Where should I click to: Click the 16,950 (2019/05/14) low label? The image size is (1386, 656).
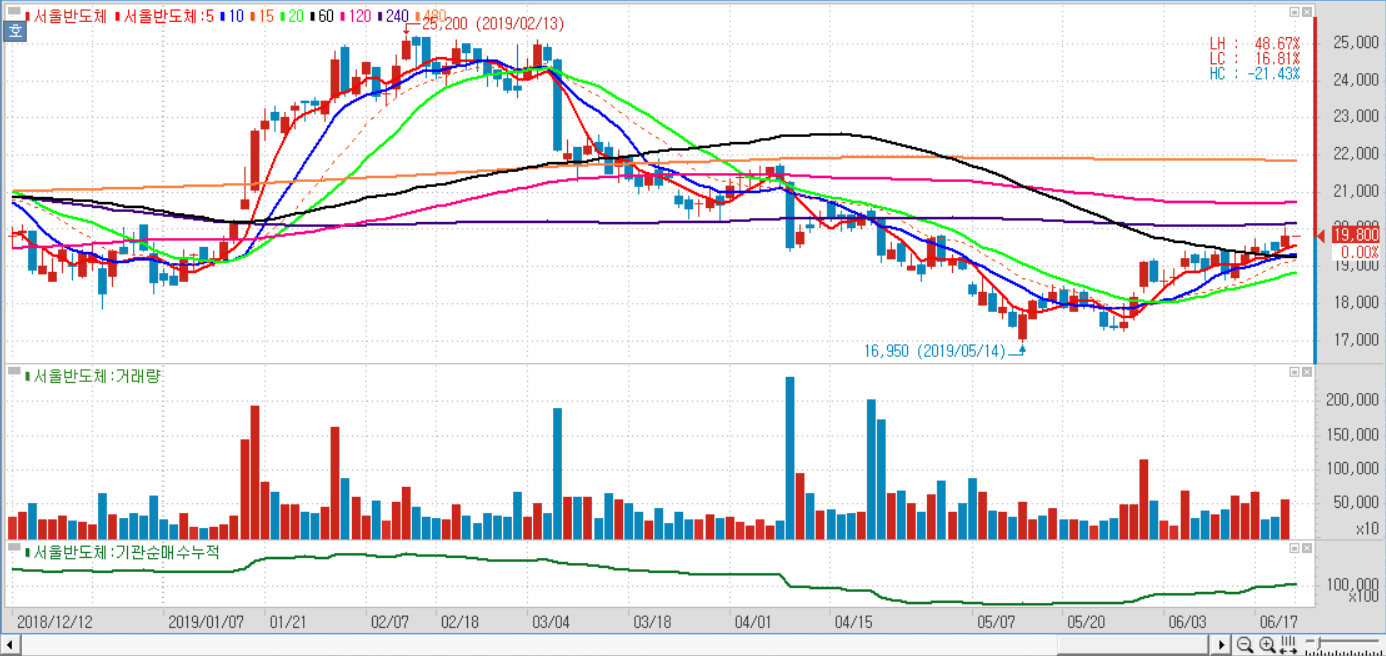[x=934, y=351]
